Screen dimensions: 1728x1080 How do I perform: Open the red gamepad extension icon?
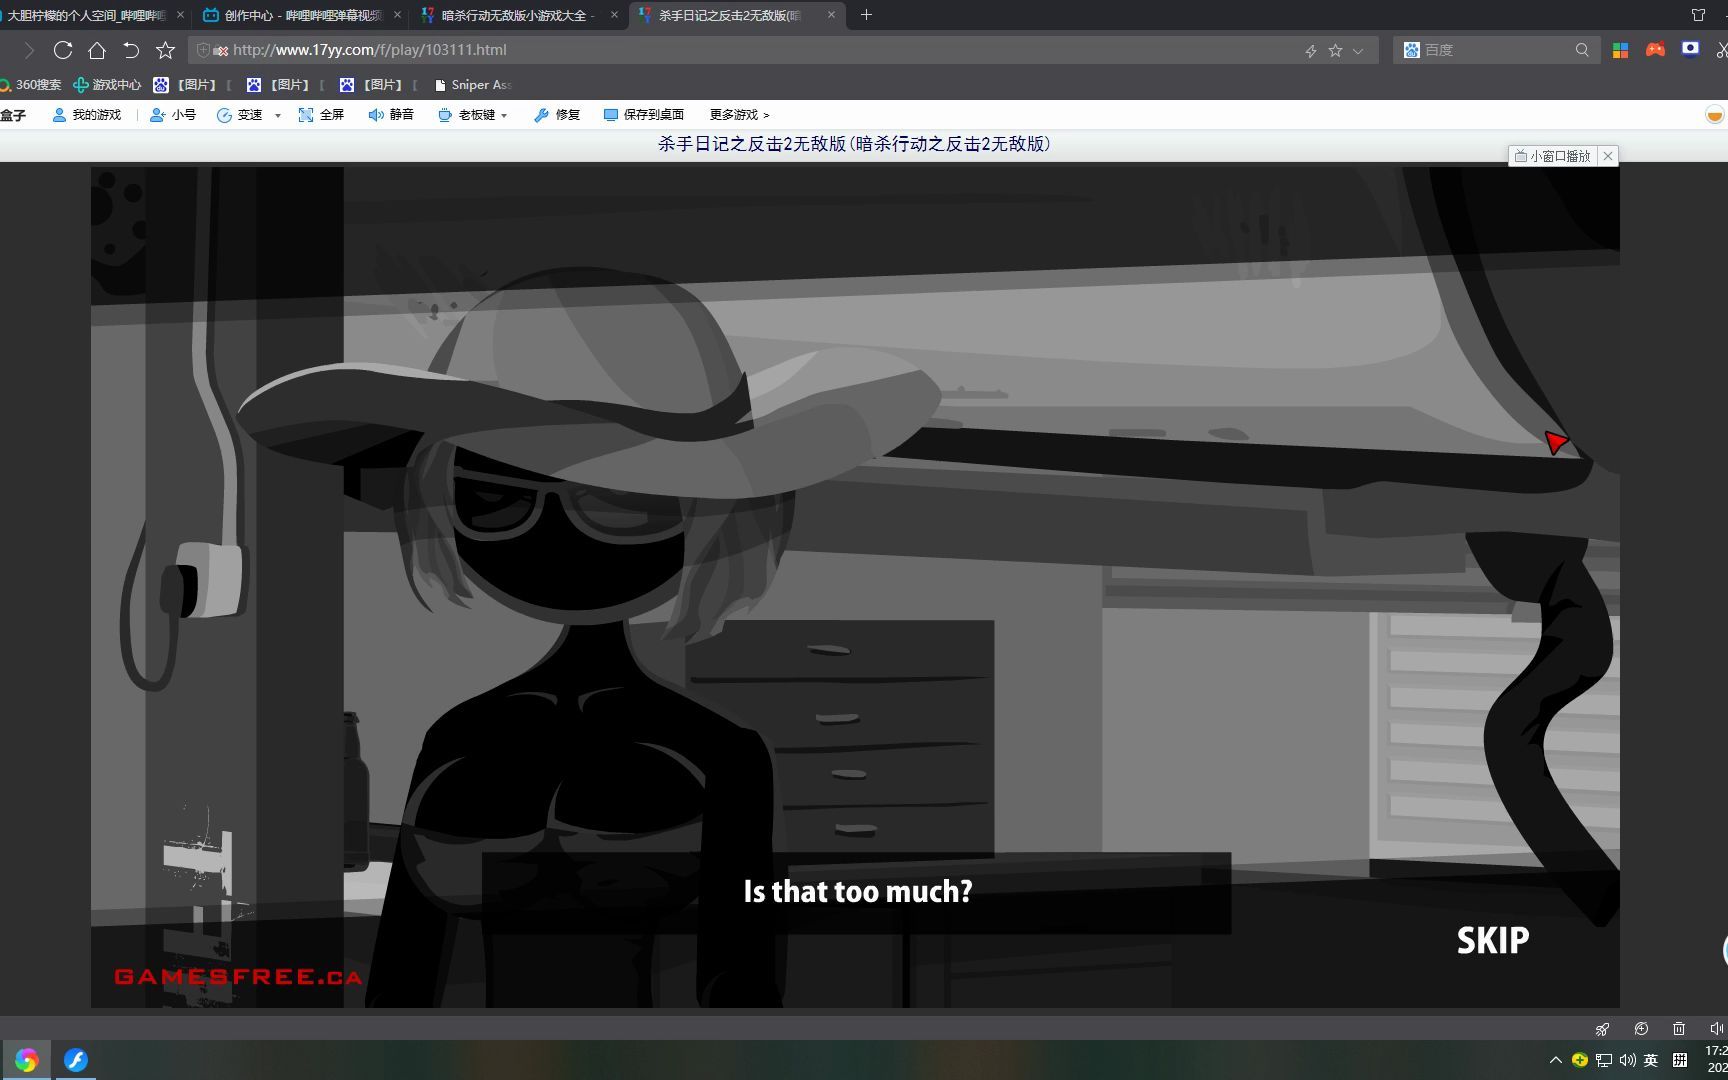1655,50
